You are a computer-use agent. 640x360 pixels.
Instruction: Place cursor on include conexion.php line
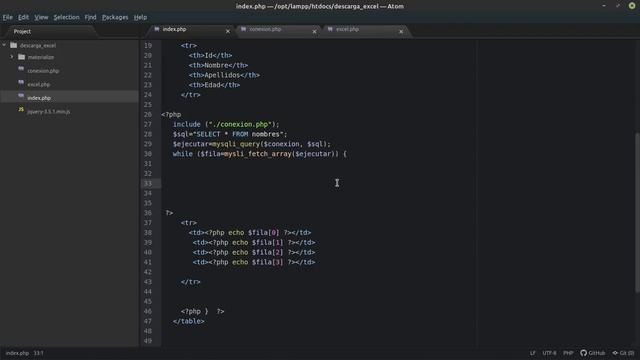226,124
